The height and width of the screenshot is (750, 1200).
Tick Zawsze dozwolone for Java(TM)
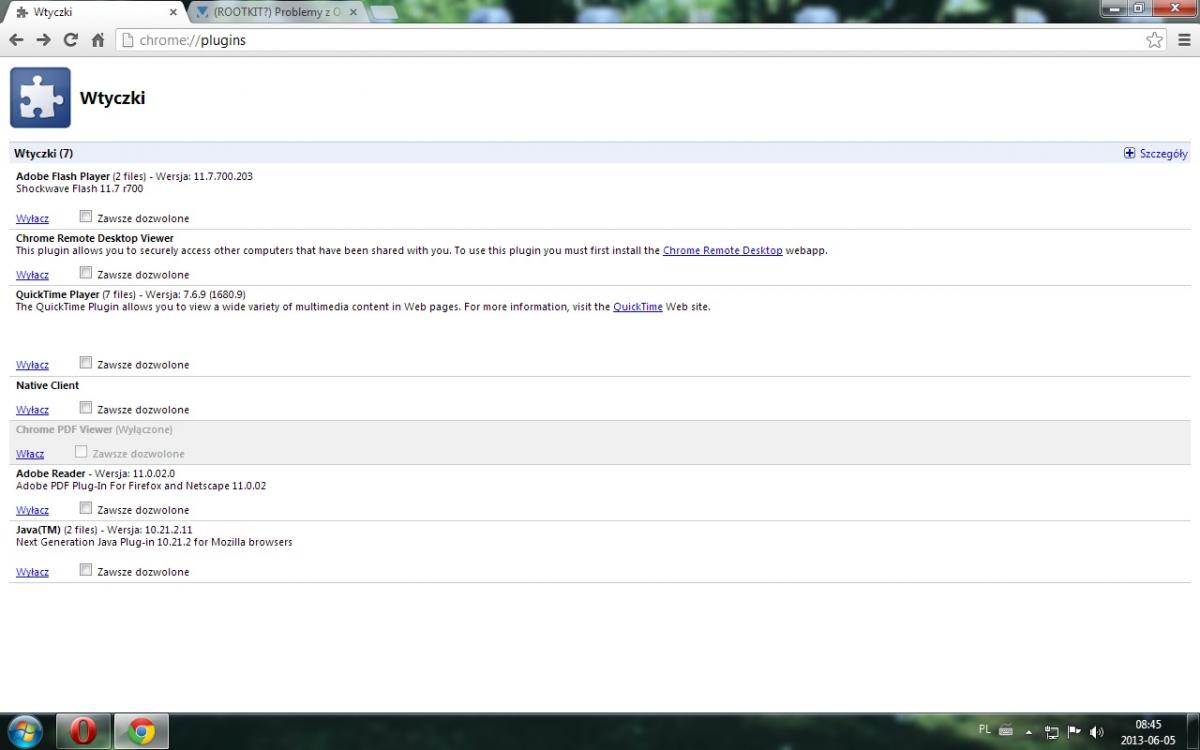(86, 569)
